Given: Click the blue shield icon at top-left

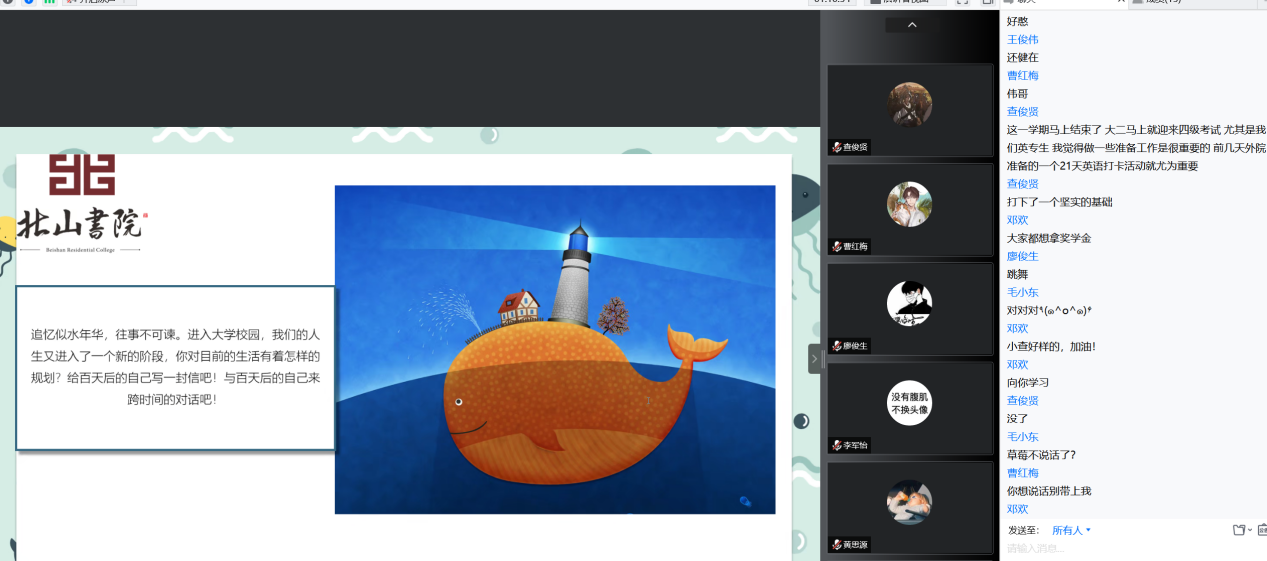Looking at the screenshot, I should [x=28, y=2].
